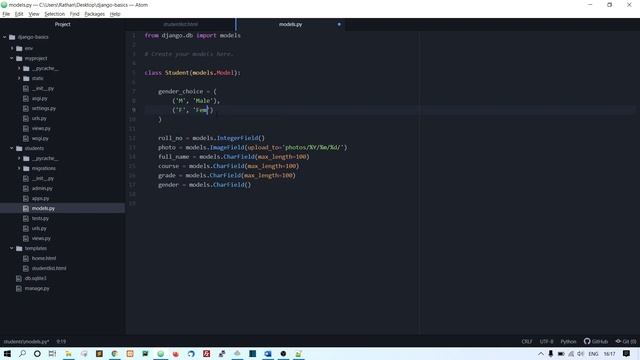
Task: Click the grade CharField line
Action: [227, 176]
